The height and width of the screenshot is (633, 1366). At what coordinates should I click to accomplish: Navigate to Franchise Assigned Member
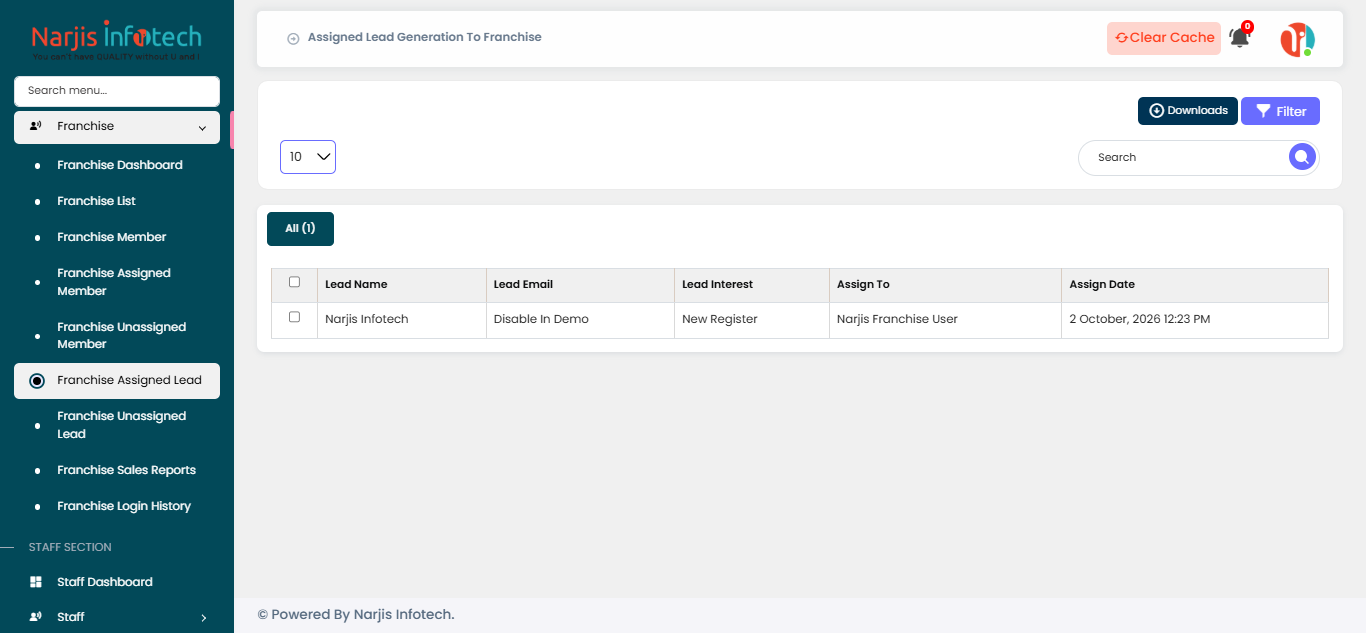point(114,282)
